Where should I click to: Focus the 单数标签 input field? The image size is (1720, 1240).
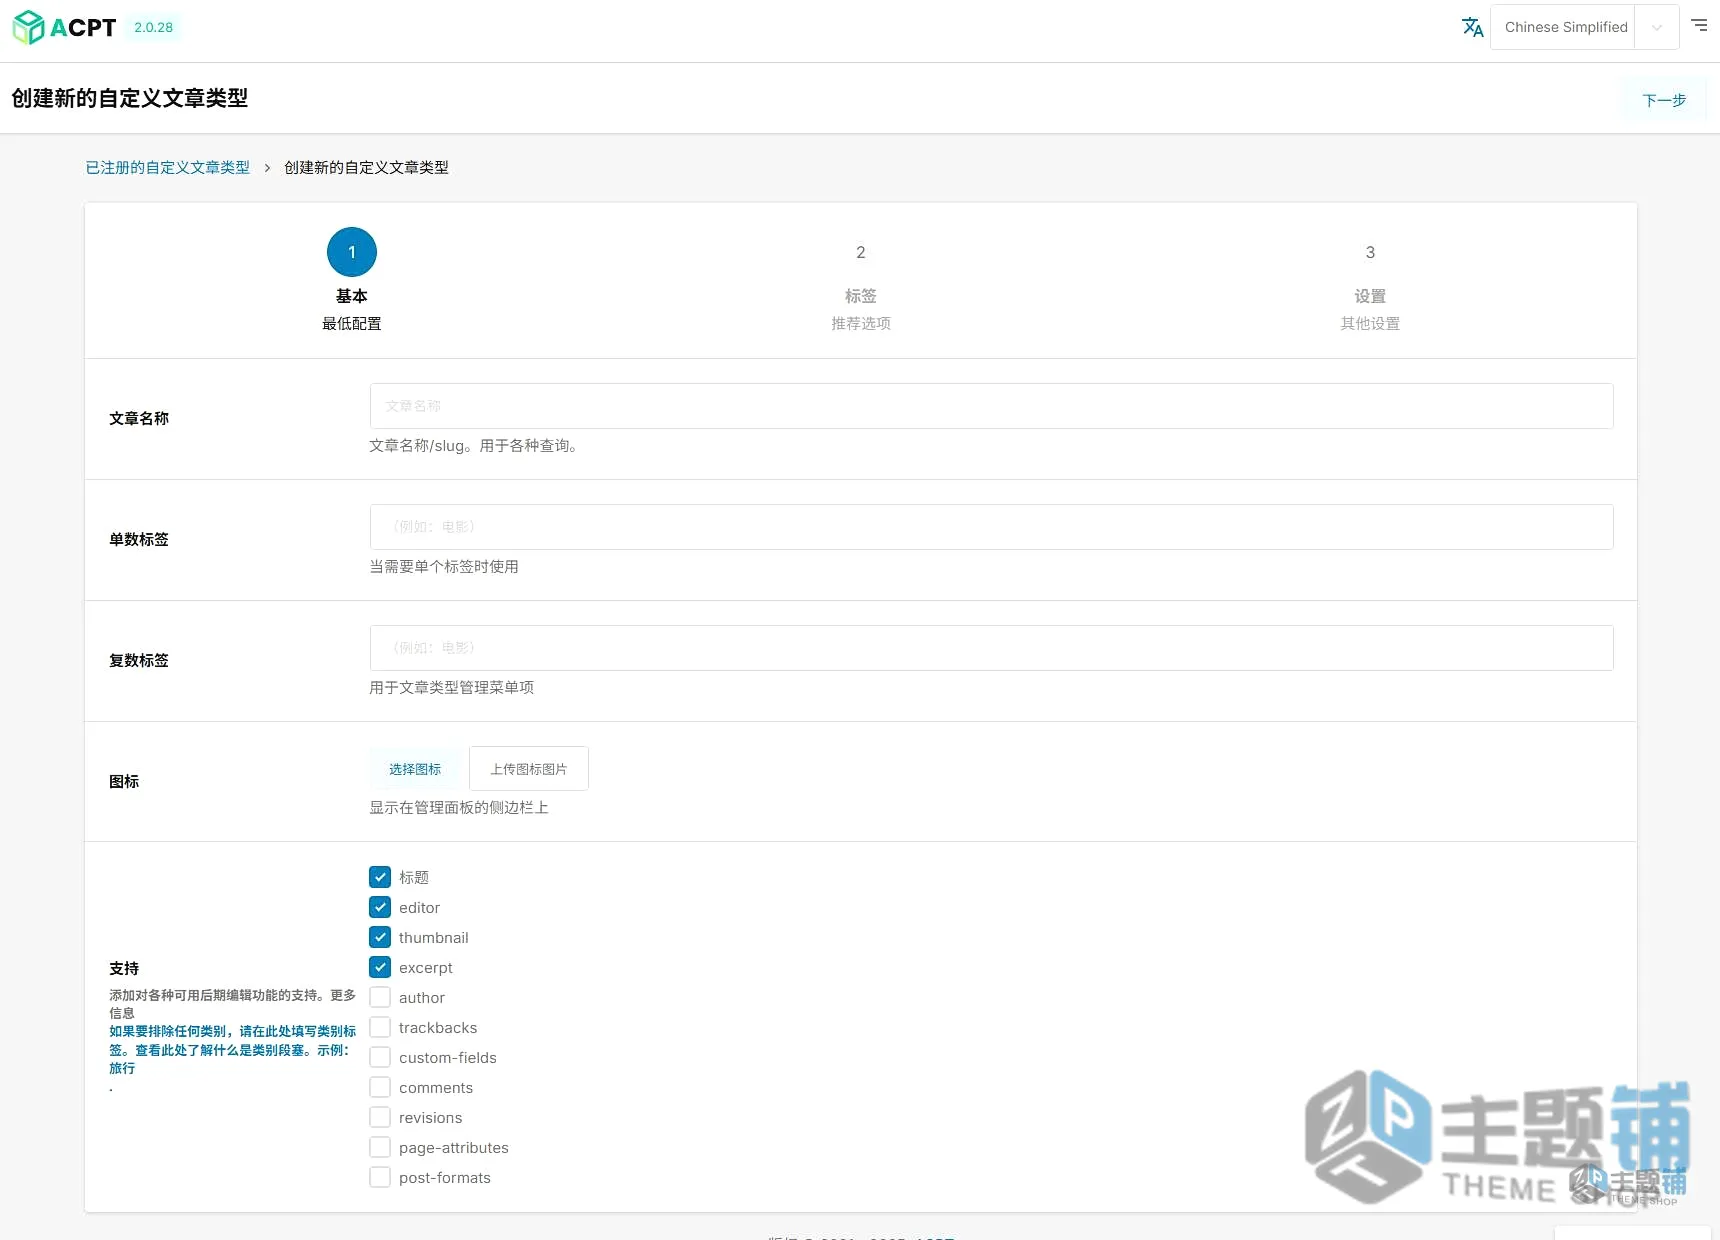(x=991, y=527)
